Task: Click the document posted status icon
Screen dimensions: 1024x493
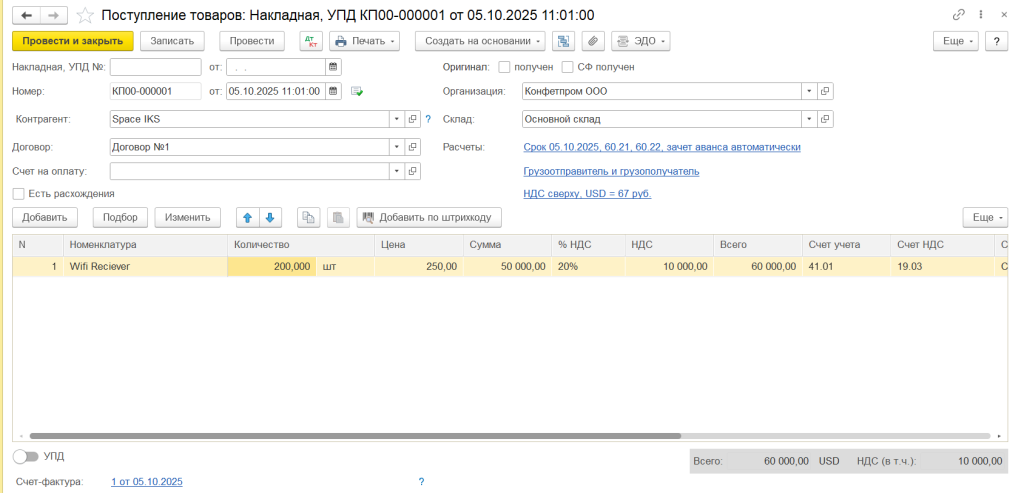Action: click(357, 91)
